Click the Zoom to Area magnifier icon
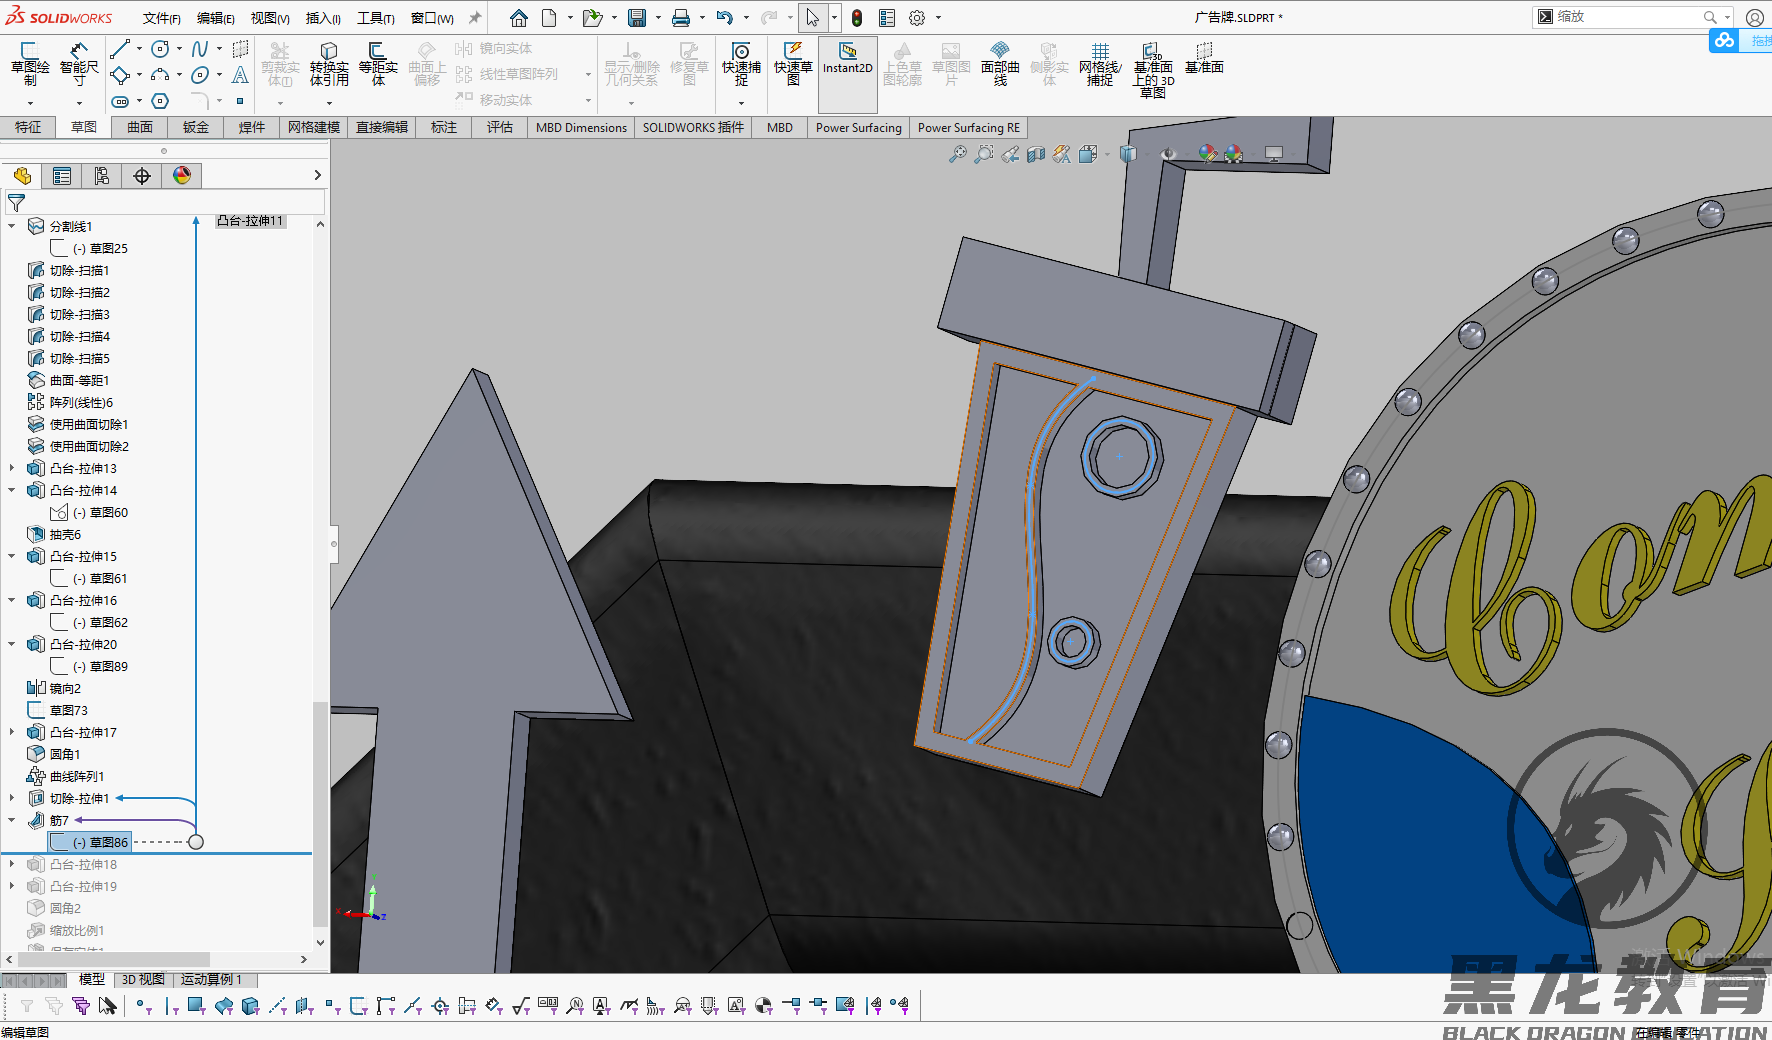 [984, 153]
